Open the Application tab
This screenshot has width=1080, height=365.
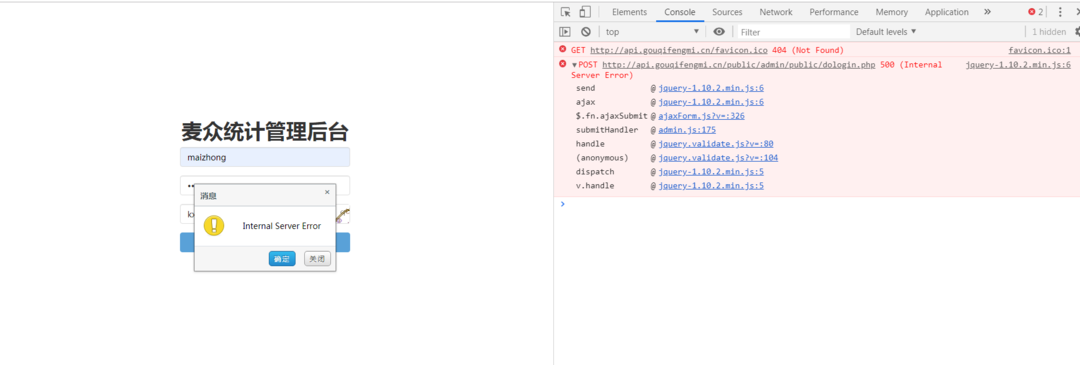[947, 12]
